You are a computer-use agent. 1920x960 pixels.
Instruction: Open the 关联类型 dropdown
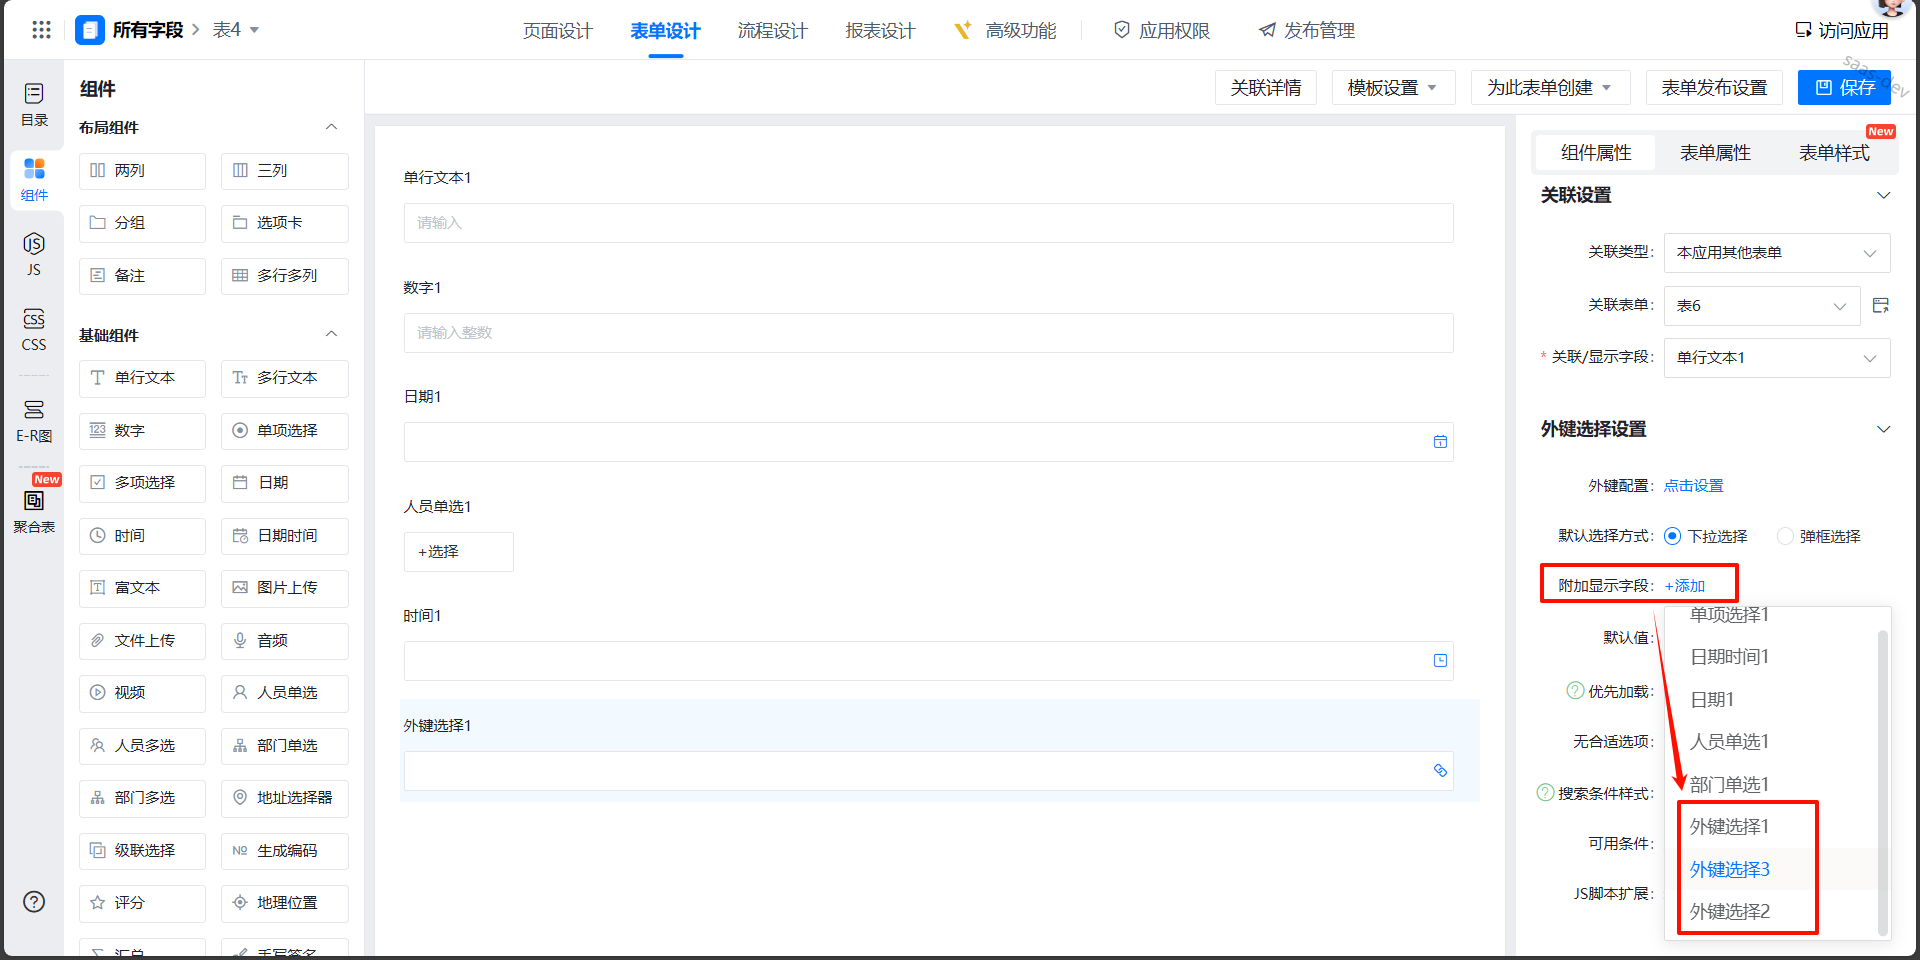(x=1776, y=253)
